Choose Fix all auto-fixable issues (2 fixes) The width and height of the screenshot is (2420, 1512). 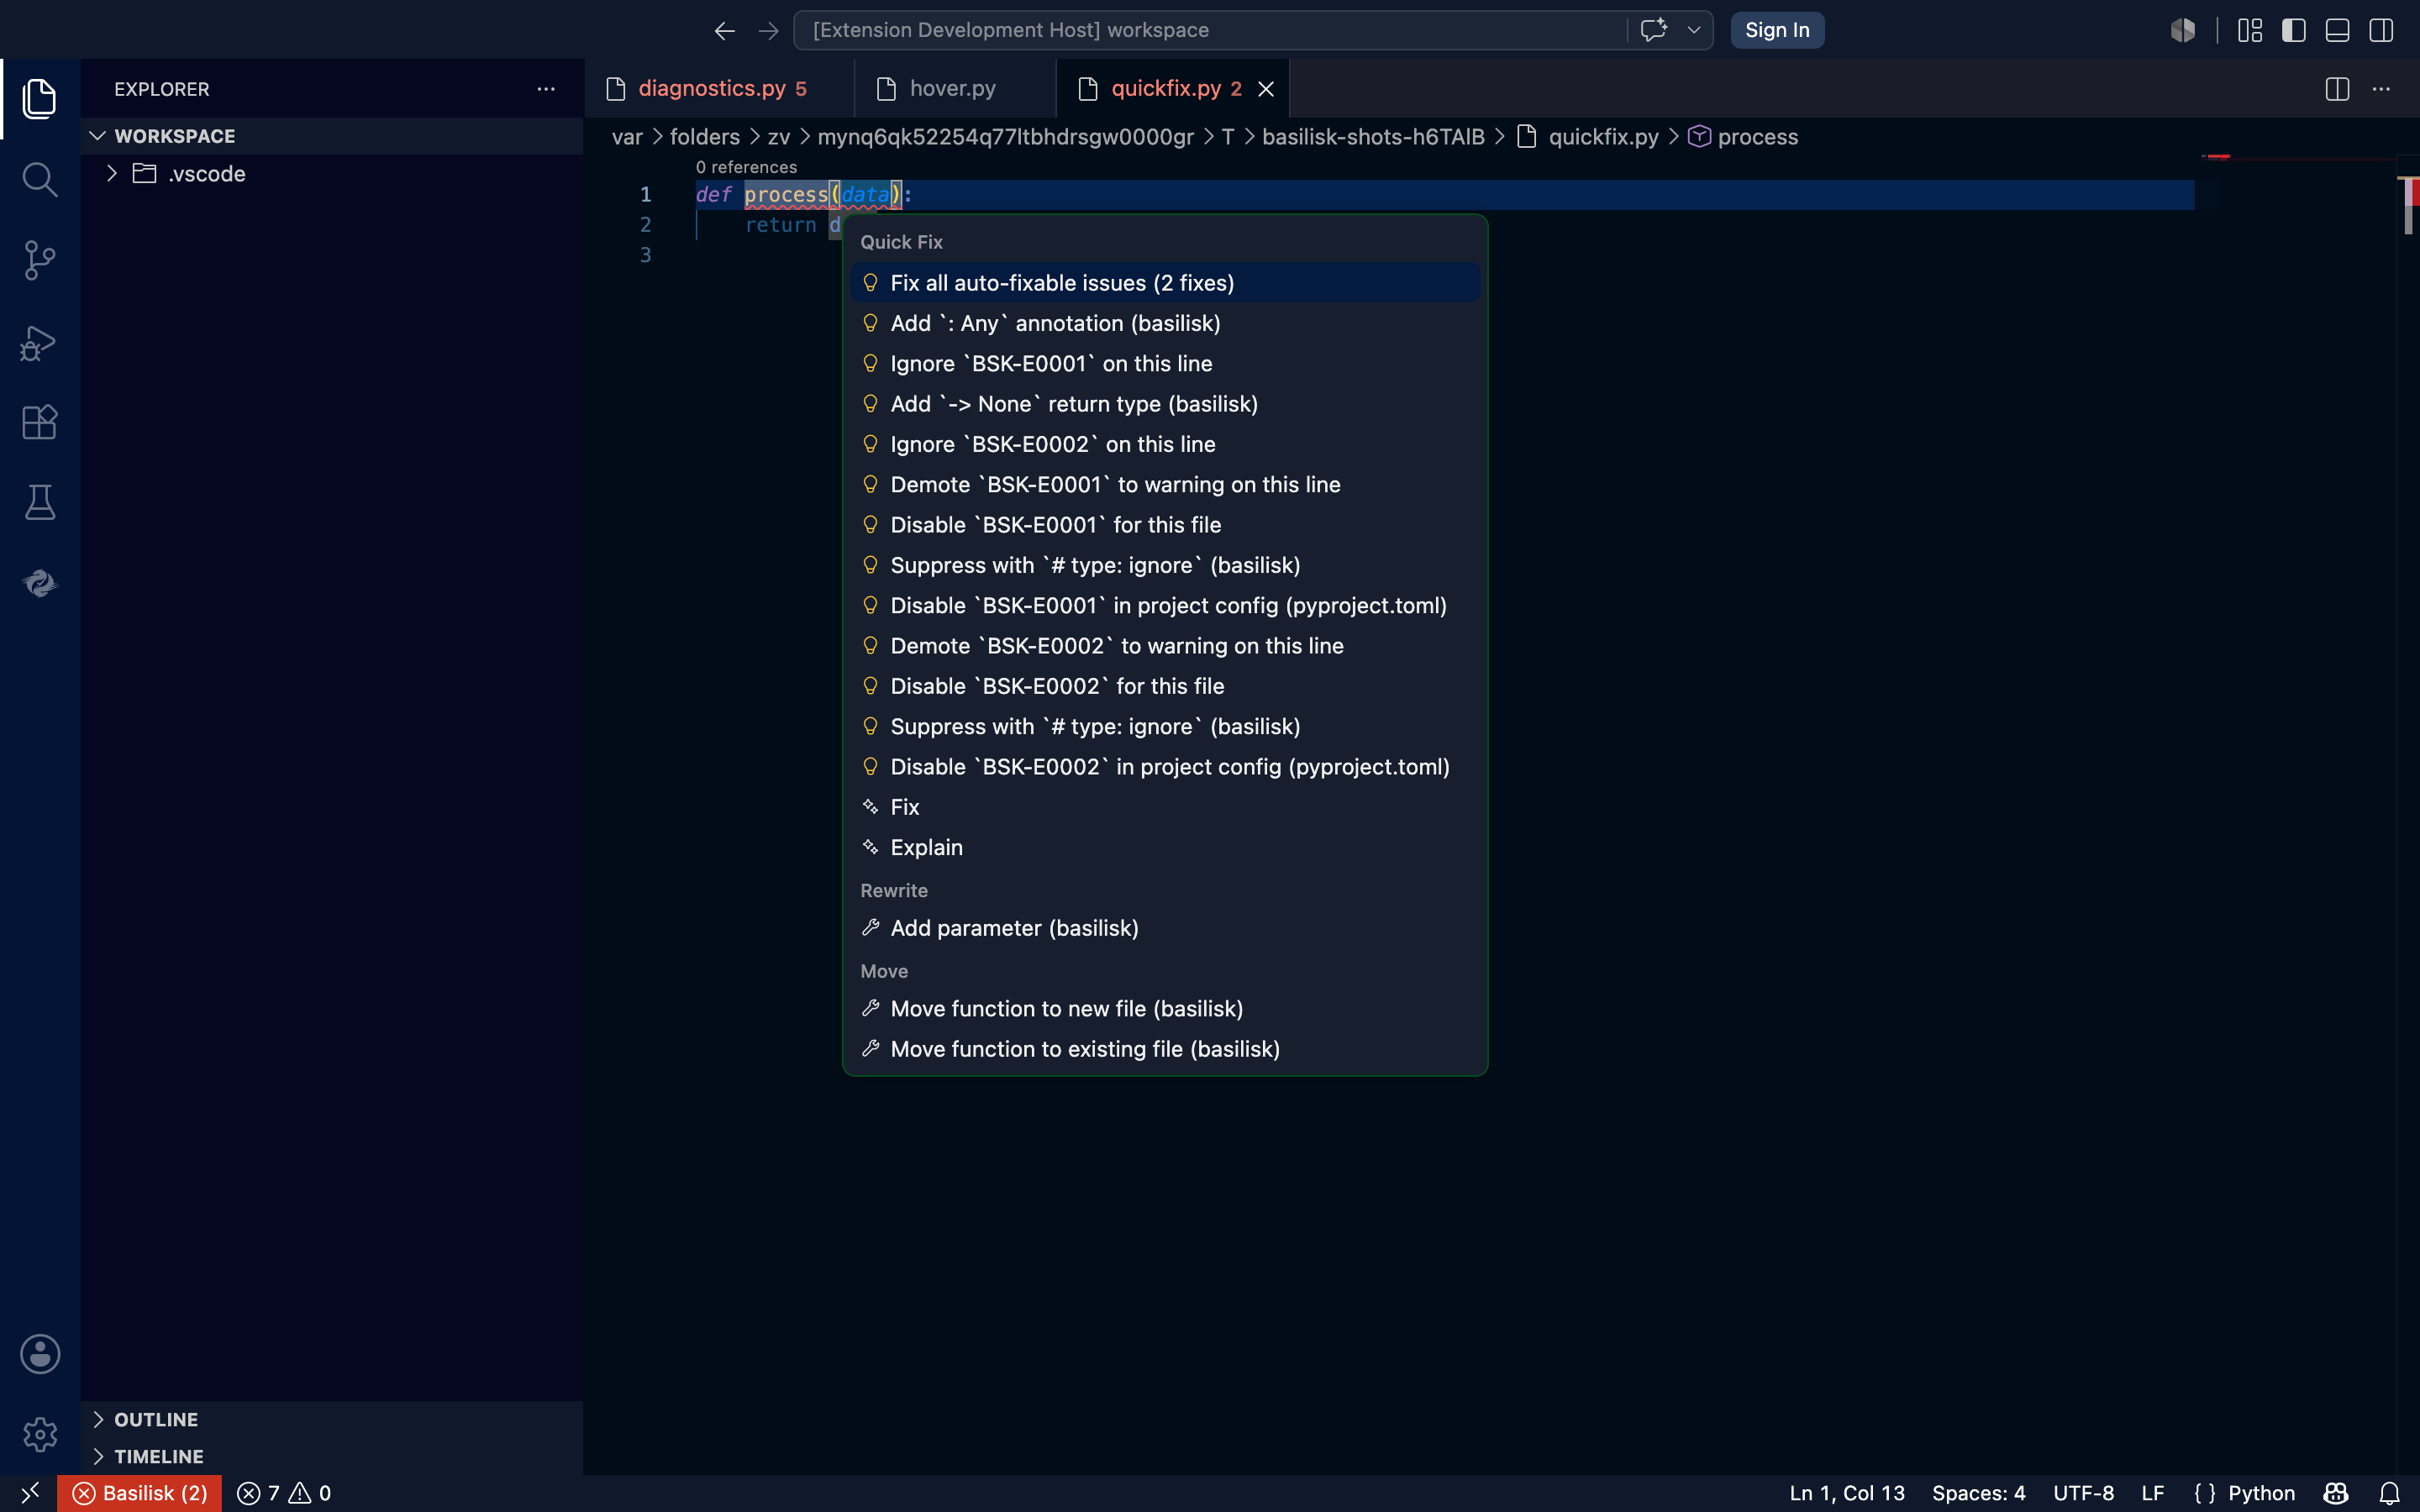[1165, 283]
